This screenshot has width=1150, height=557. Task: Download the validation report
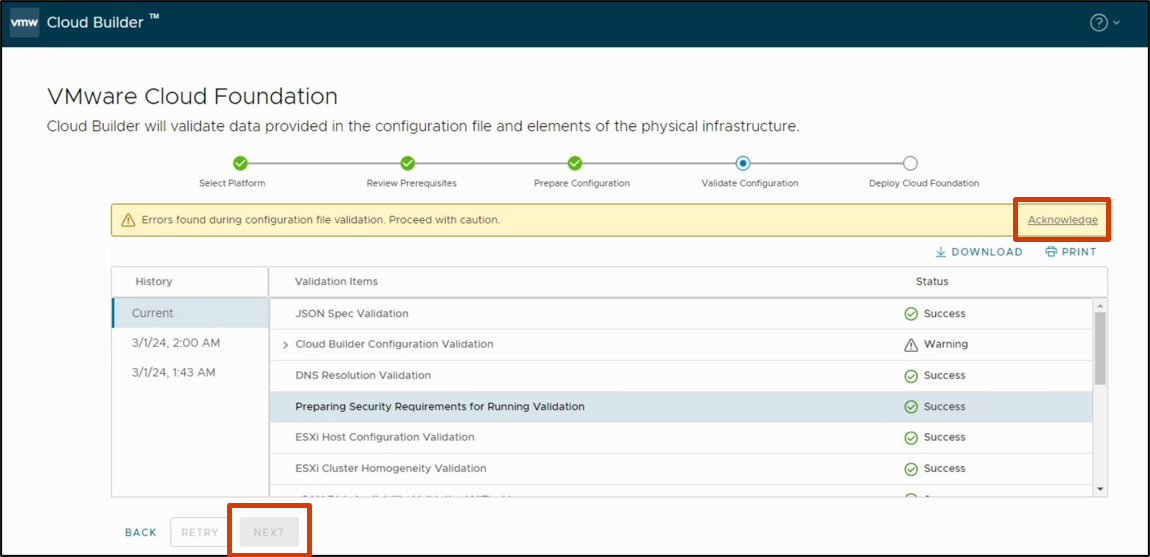pyautogui.click(x=978, y=252)
